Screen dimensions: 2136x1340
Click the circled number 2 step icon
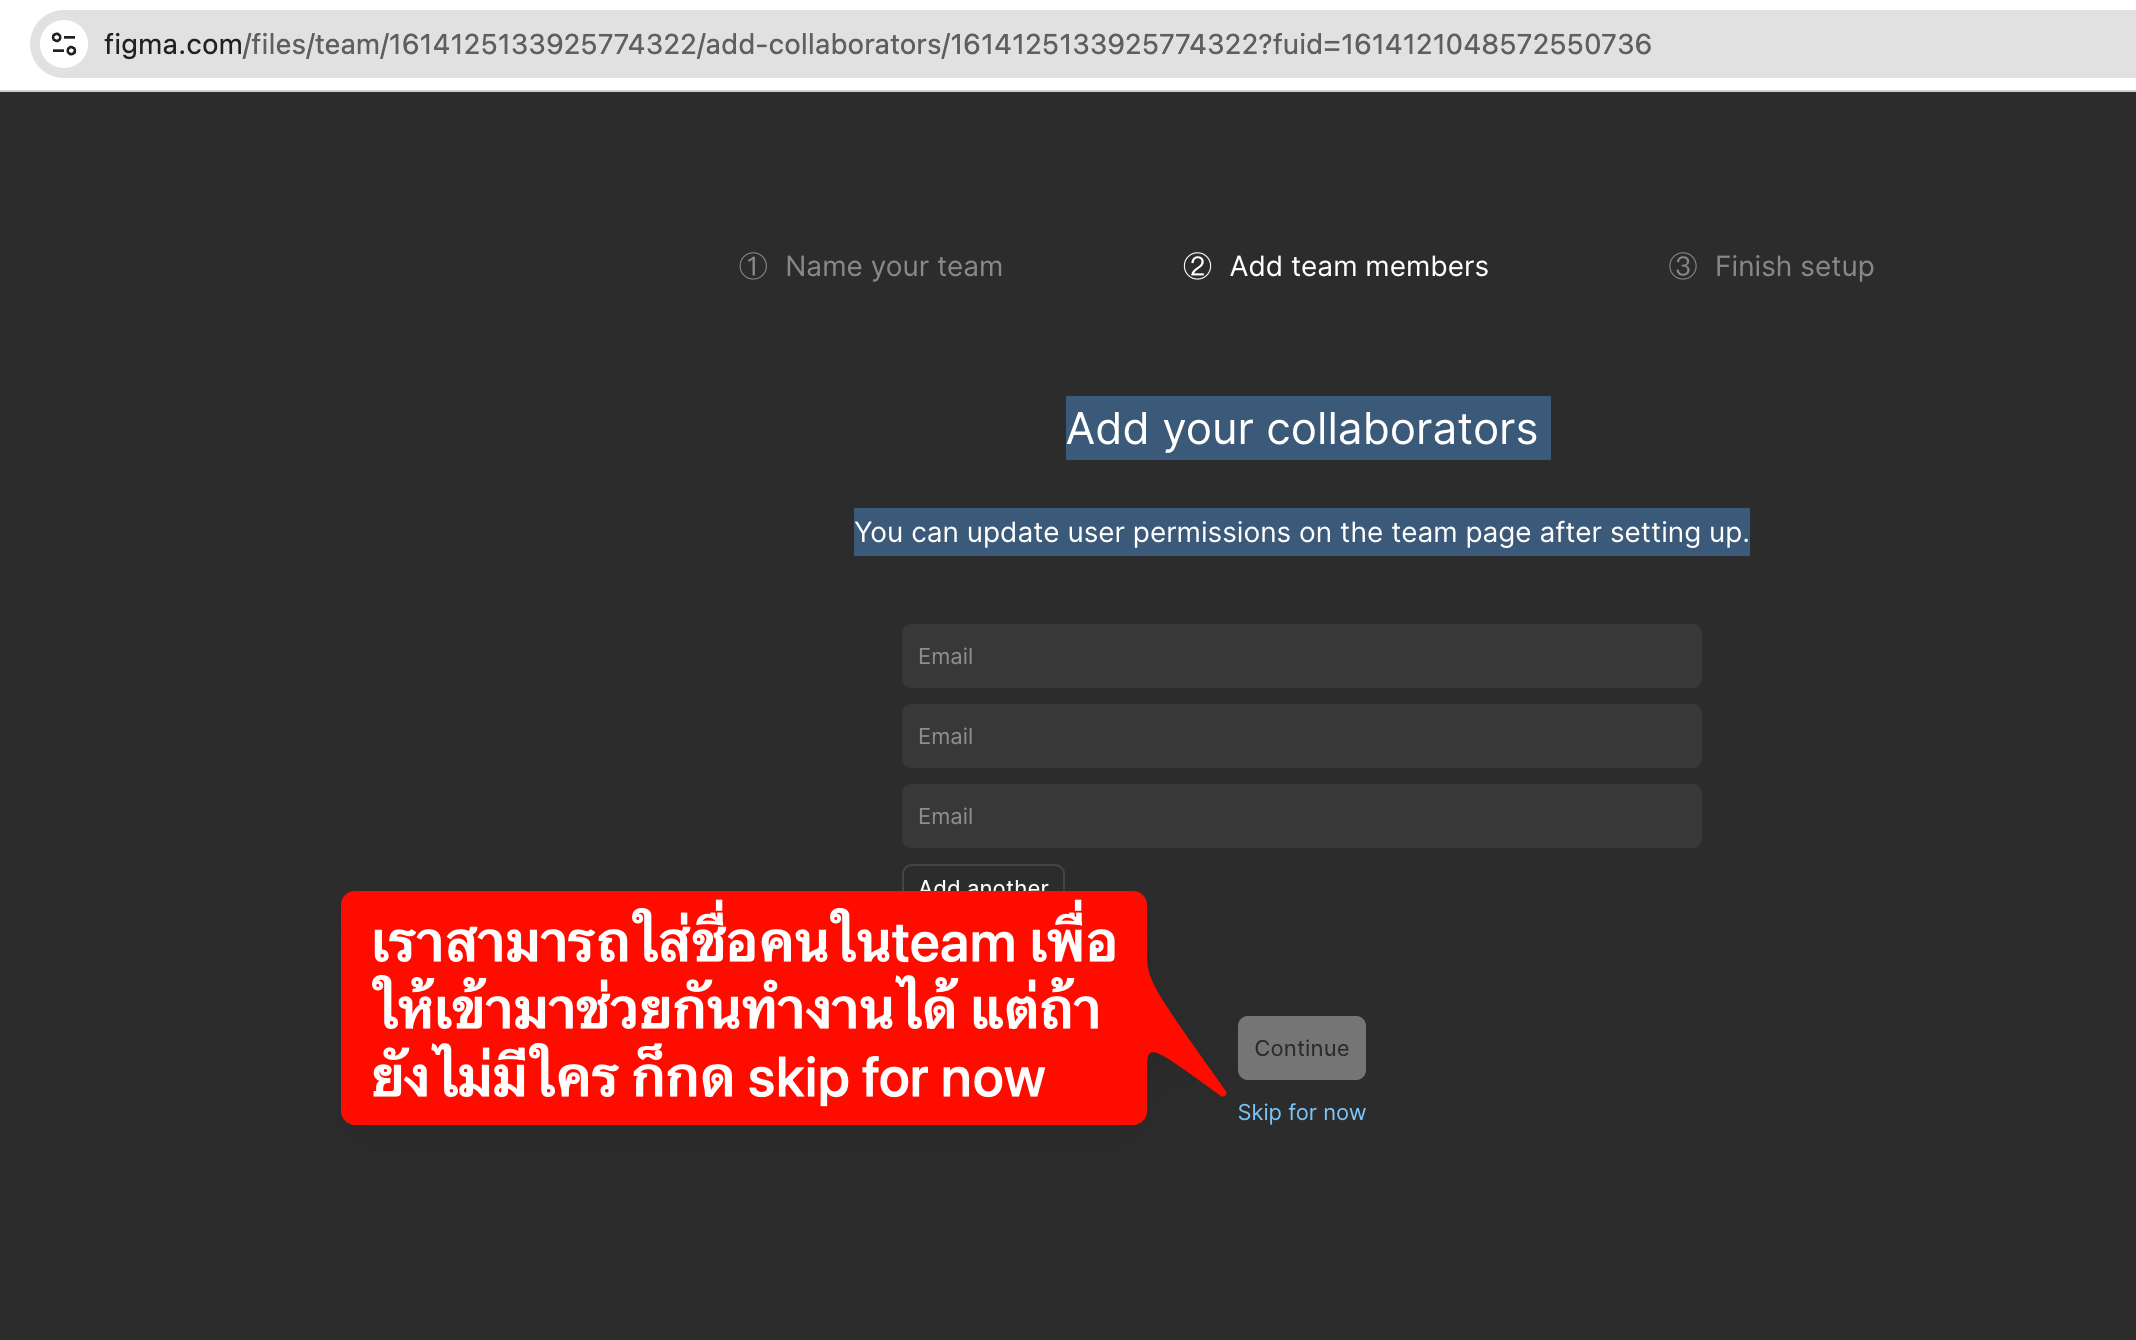1197,266
